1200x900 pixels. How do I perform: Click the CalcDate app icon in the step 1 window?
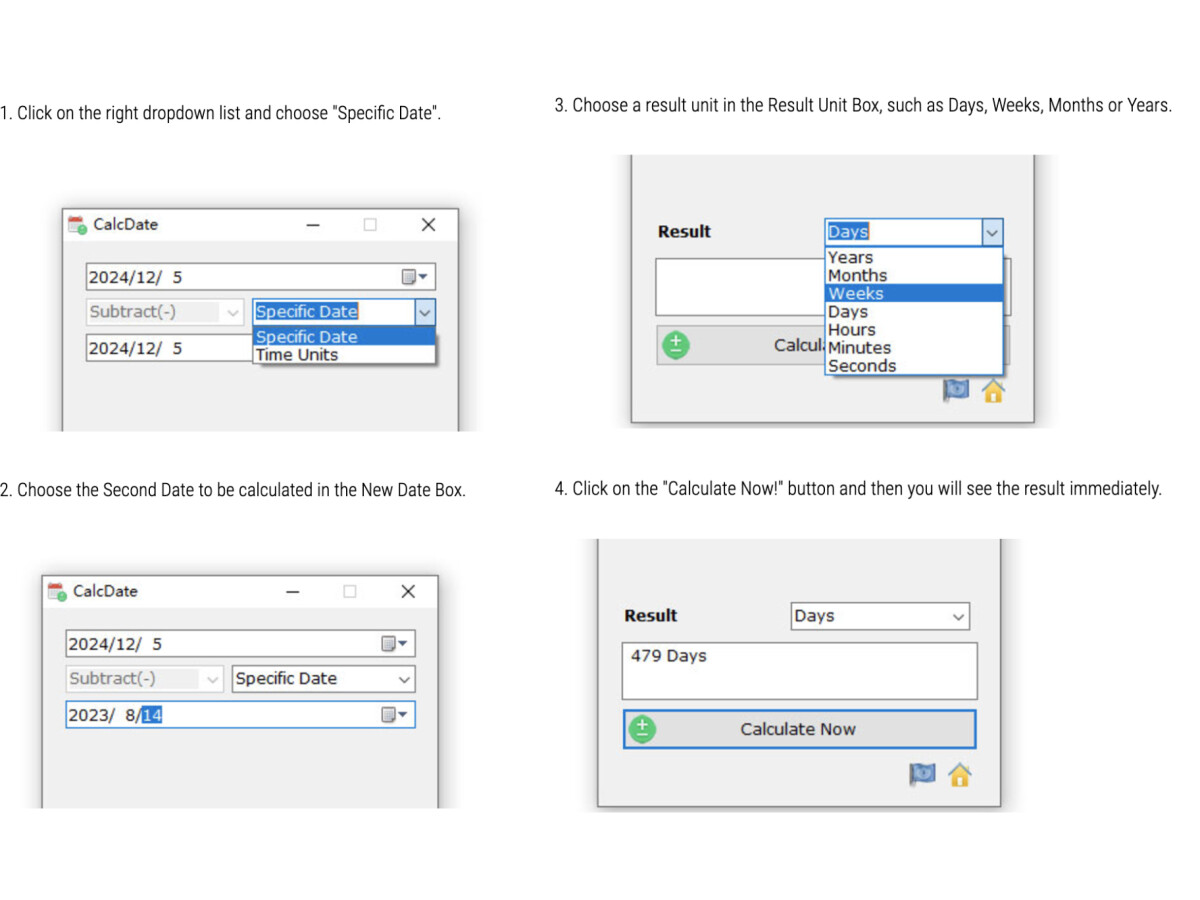[x=77, y=225]
